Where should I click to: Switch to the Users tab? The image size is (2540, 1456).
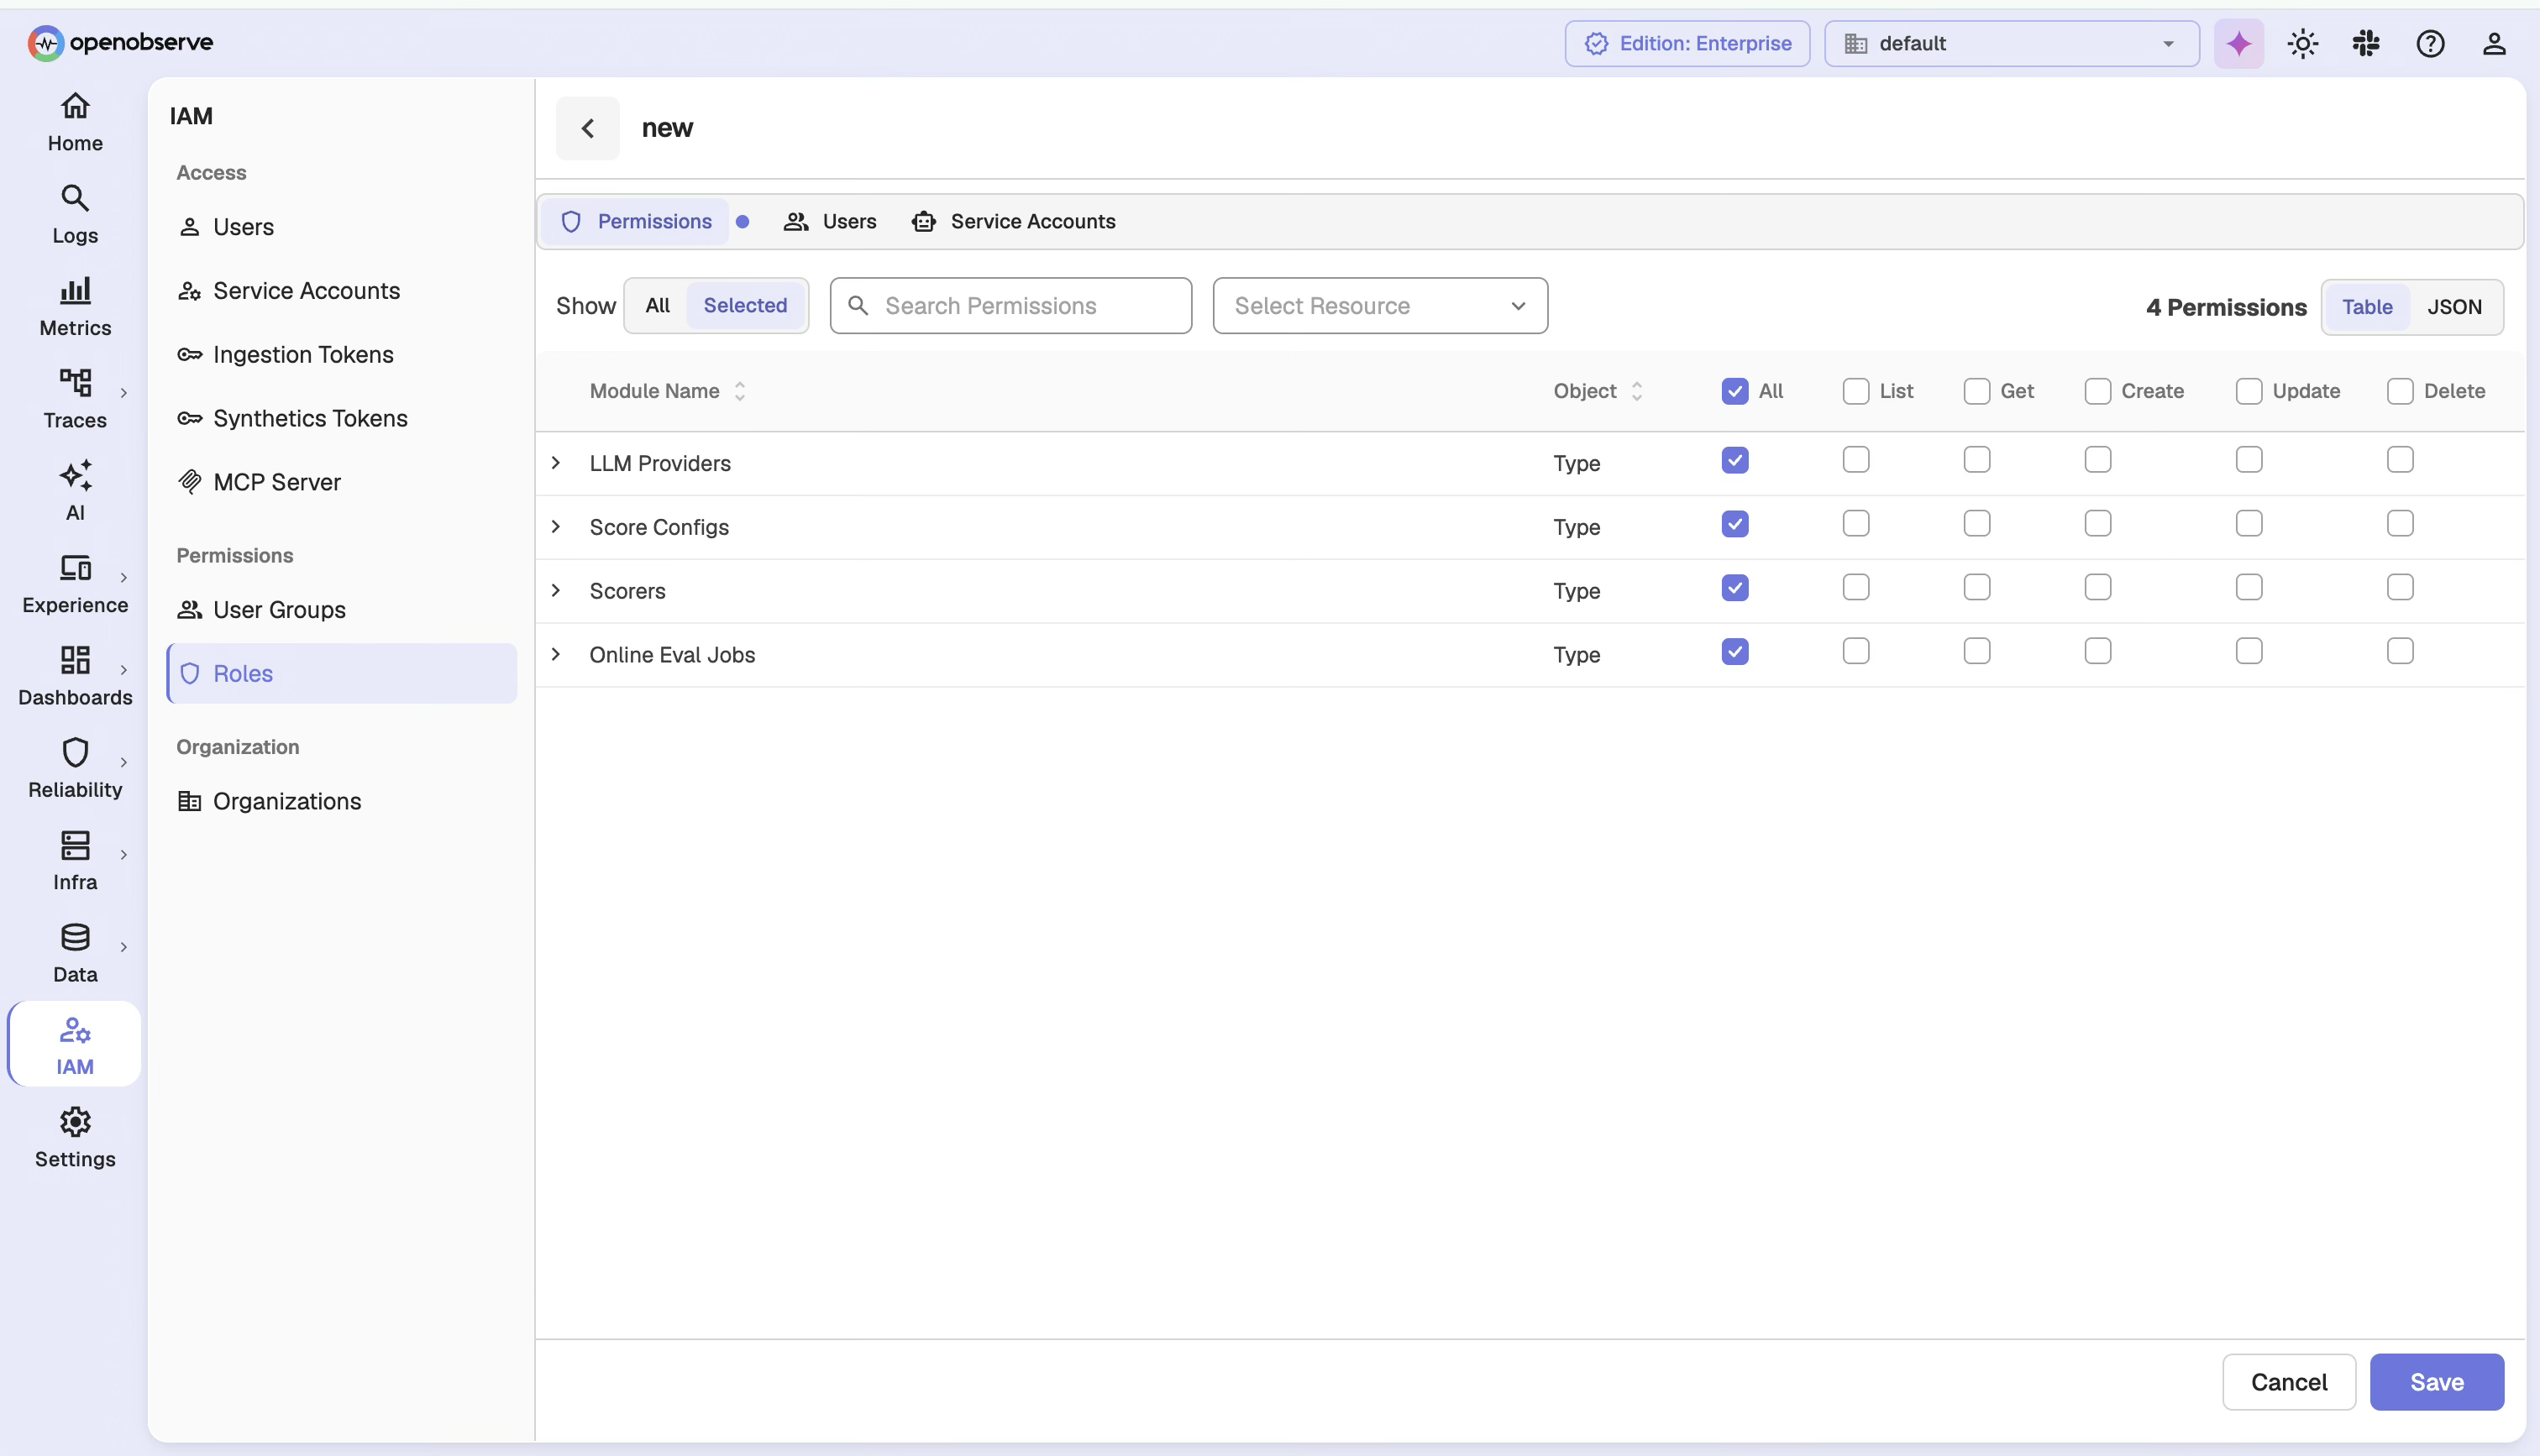[x=830, y=222]
